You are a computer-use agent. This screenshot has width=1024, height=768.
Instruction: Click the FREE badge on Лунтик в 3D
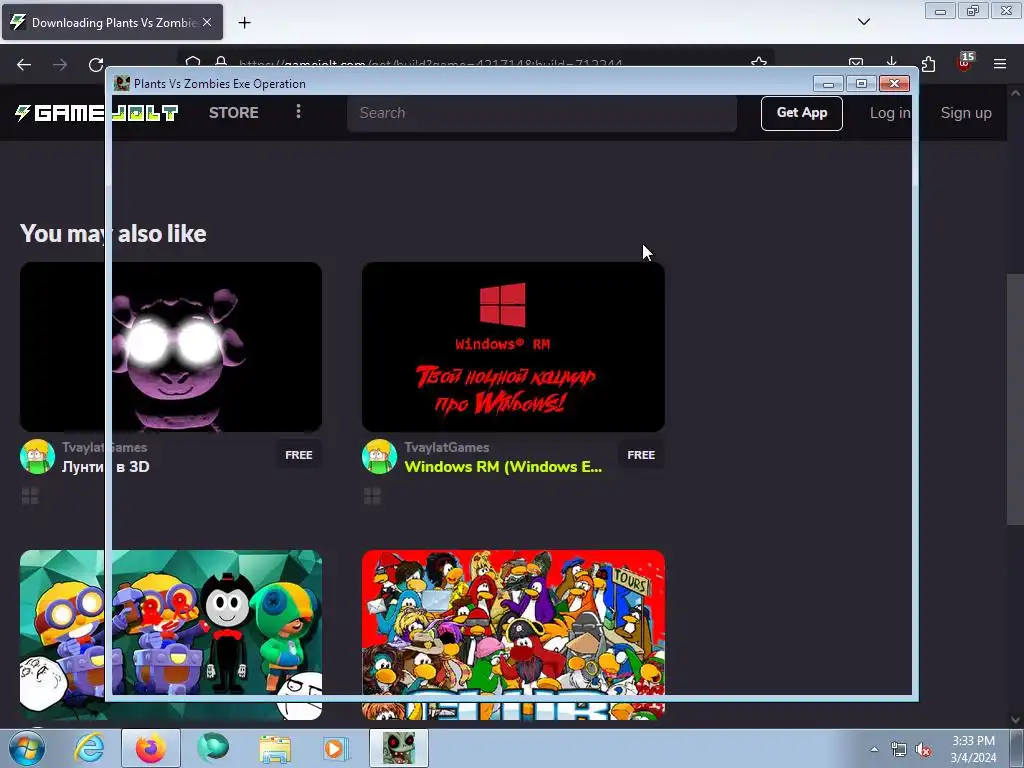(298, 455)
